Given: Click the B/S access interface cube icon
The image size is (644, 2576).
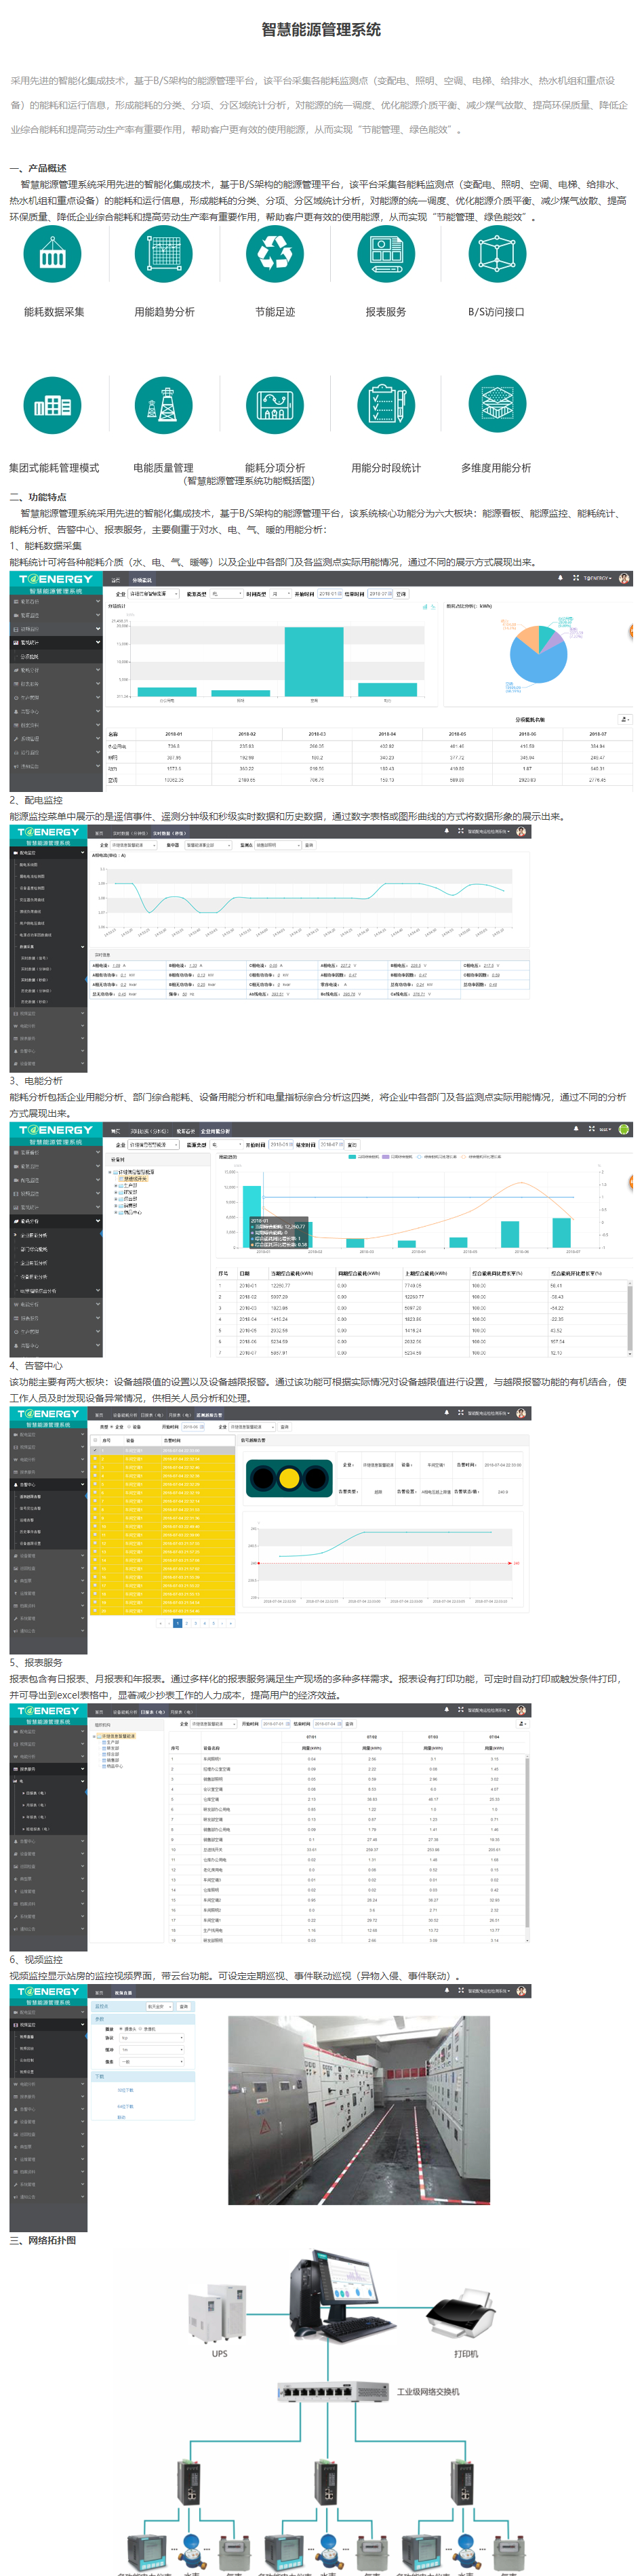Looking at the screenshot, I should 496,254.
